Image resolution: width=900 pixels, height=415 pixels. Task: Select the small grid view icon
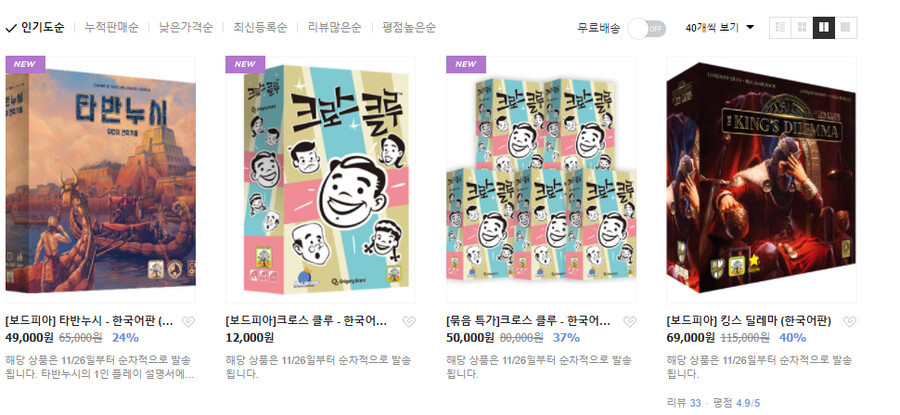802,28
